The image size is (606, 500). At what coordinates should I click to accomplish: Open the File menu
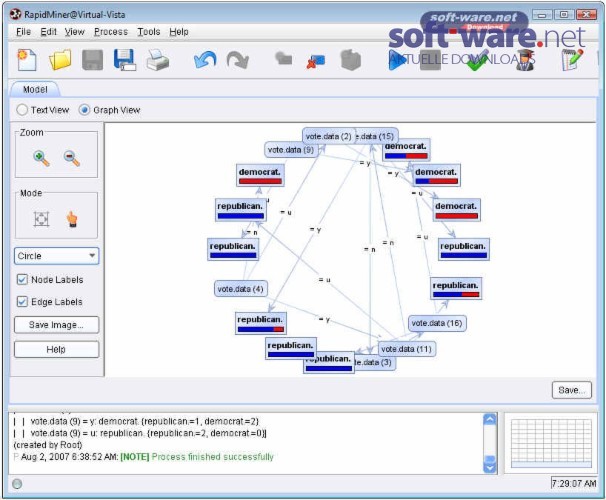[x=23, y=32]
